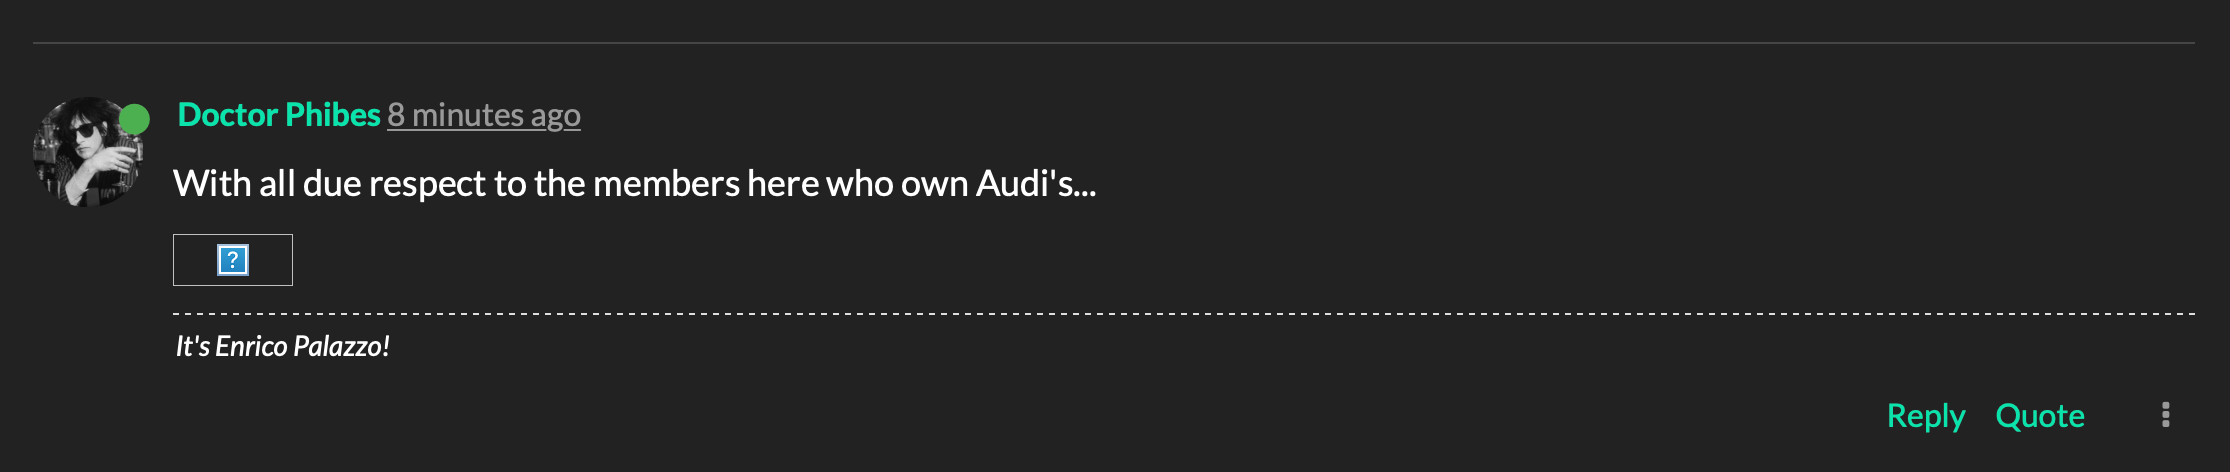The width and height of the screenshot is (2230, 472).
Task: Click the sunglasses face in the avatar
Action: (84, 135)
